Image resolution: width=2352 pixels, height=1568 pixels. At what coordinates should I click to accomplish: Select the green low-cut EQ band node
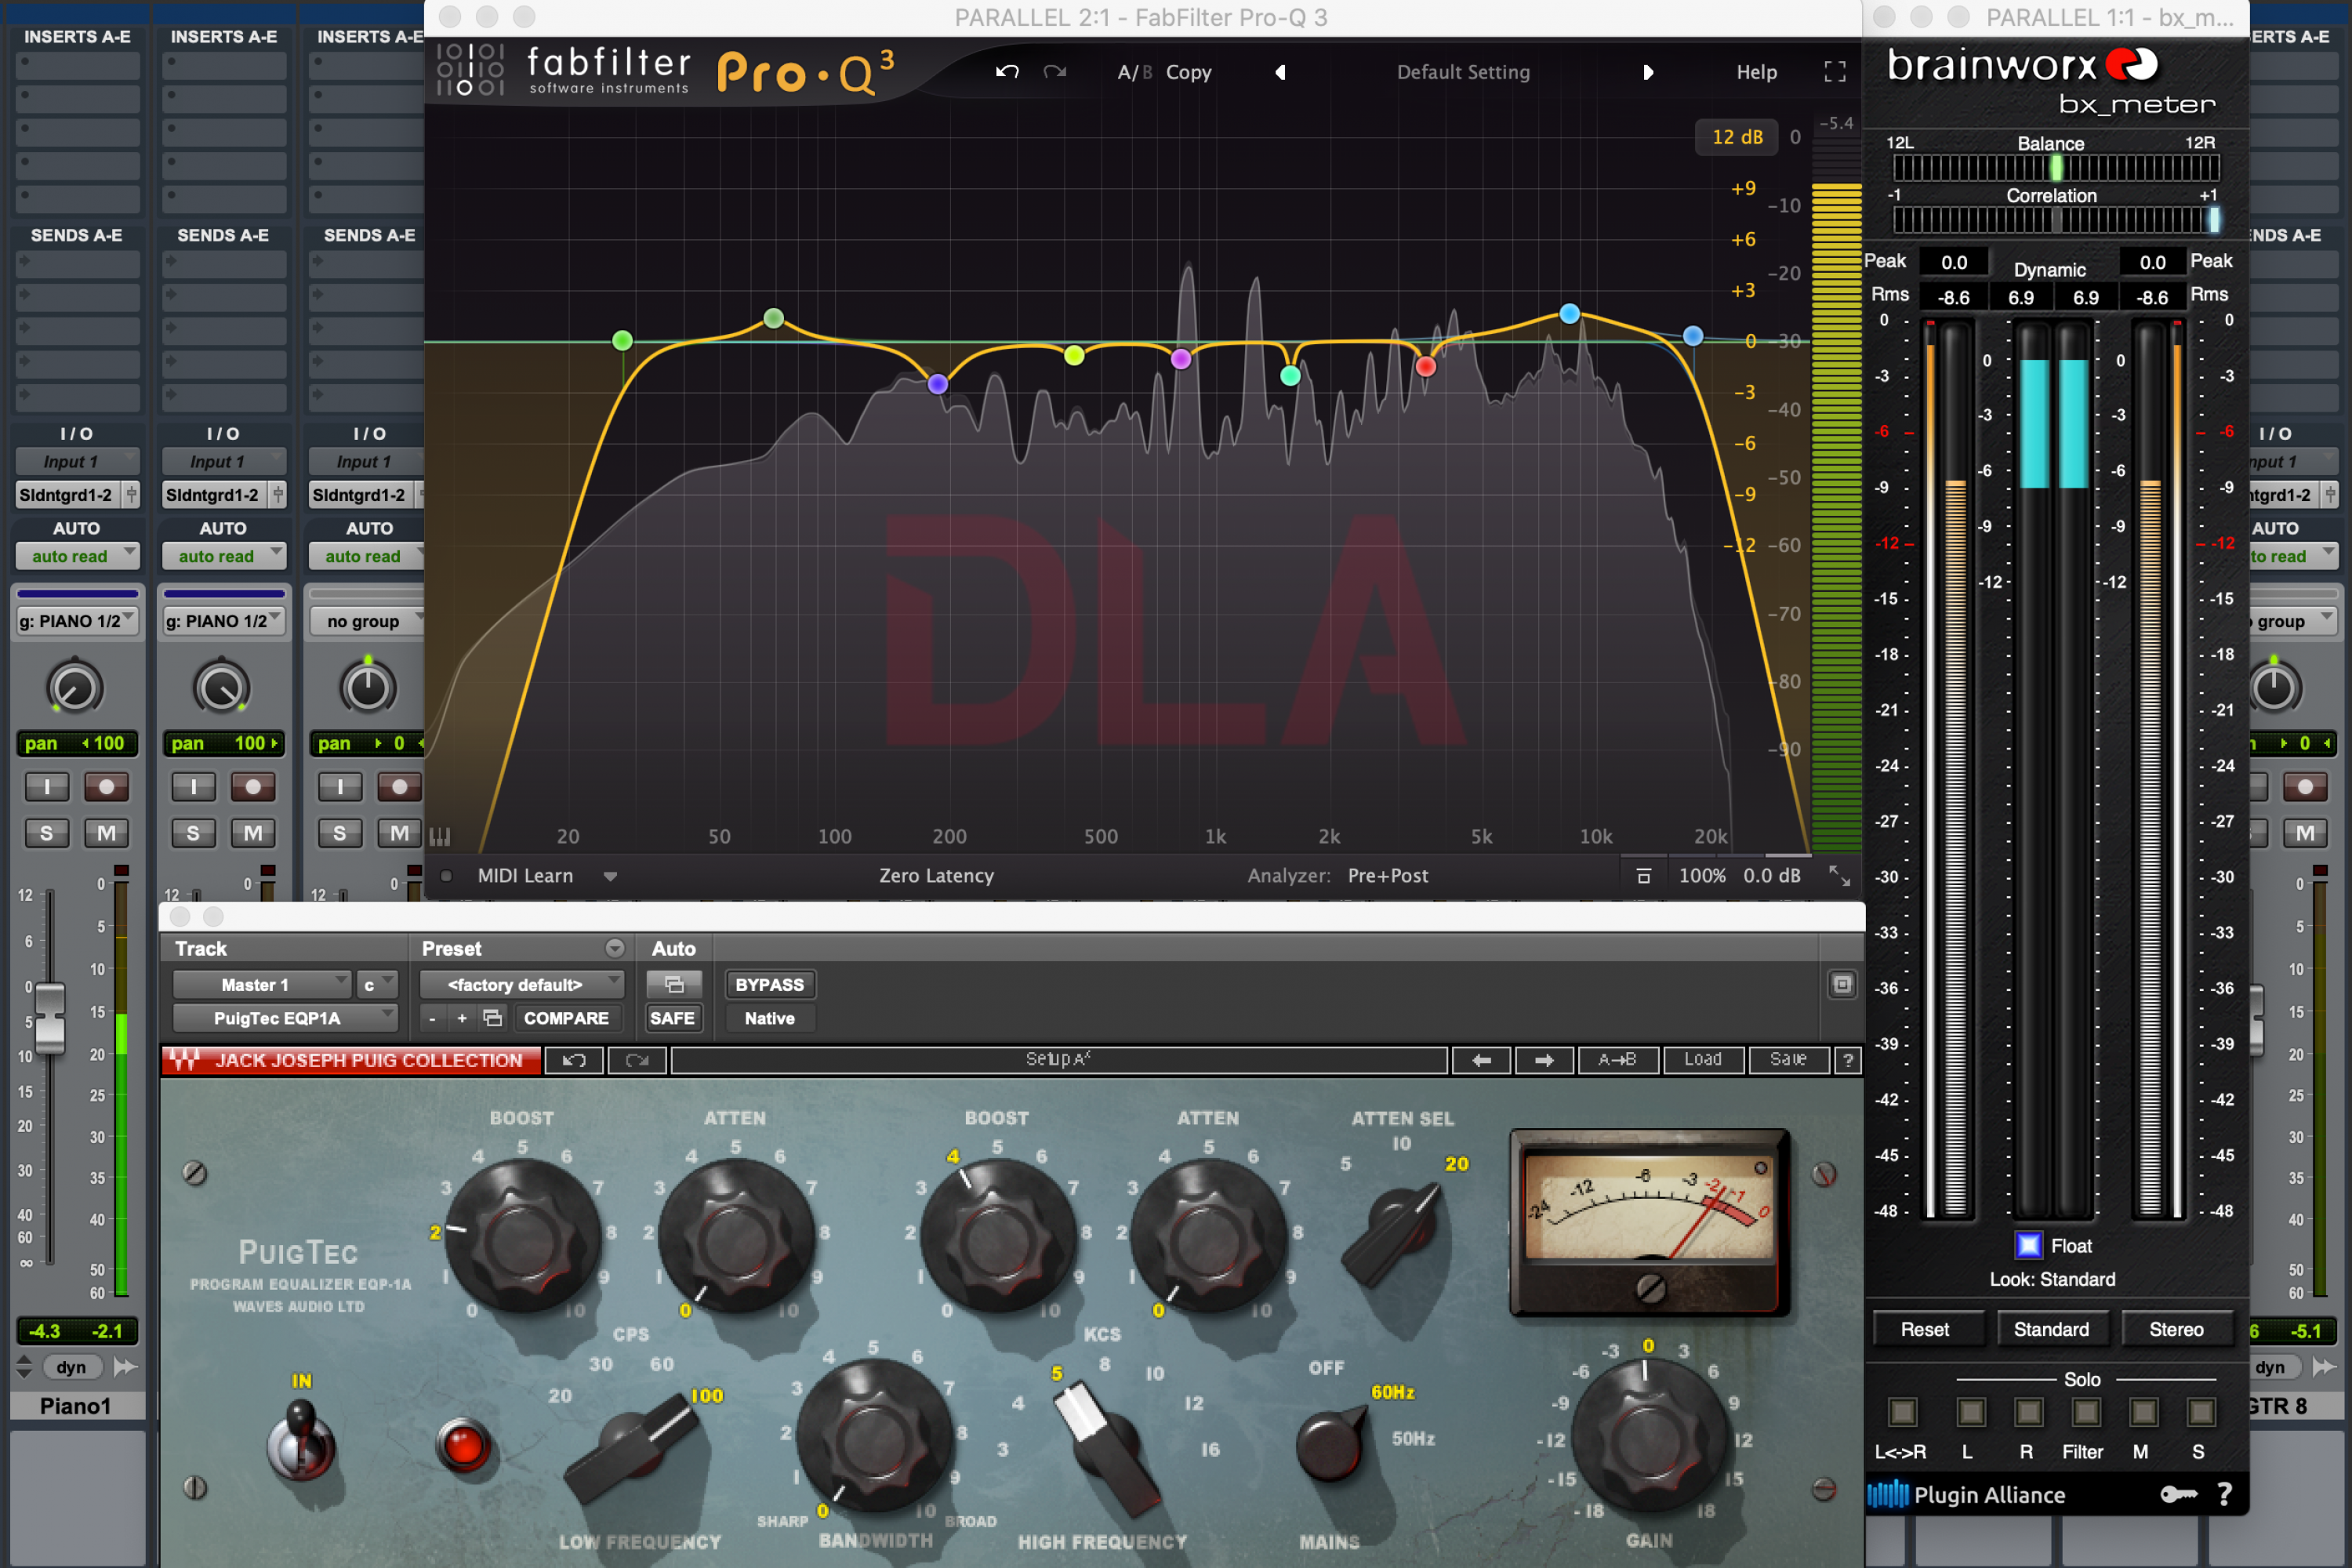pyautogui.click(x=622, y=341)
